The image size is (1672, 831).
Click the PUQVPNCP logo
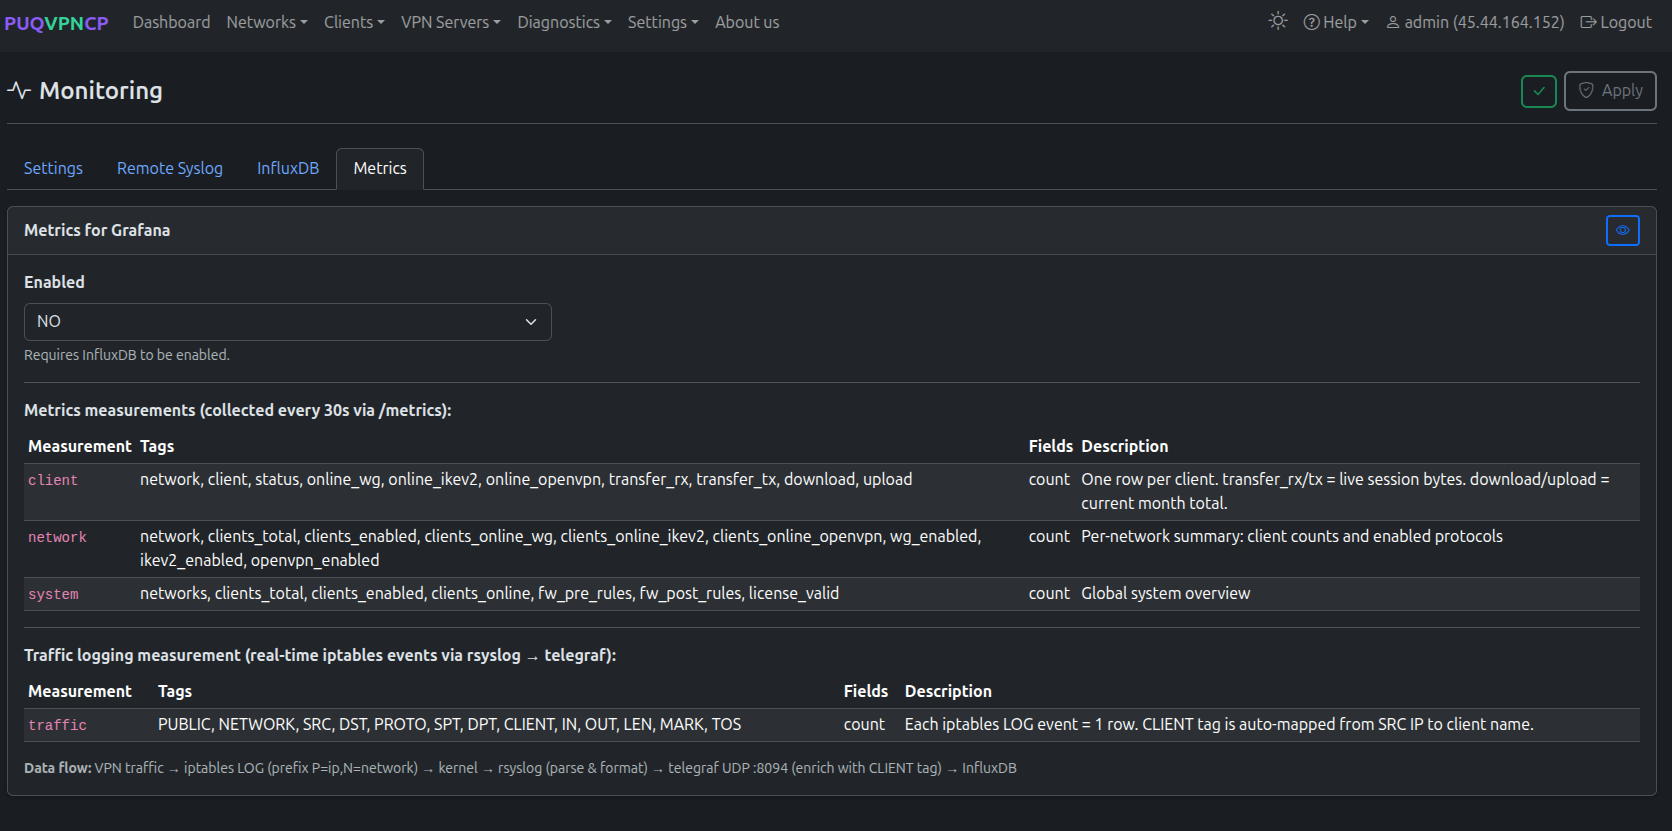[56, 22]
